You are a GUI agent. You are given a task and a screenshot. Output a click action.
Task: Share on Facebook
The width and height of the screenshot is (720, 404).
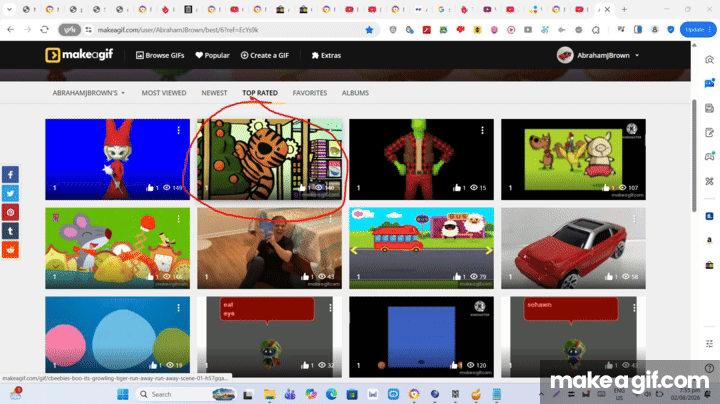[10, 174]
